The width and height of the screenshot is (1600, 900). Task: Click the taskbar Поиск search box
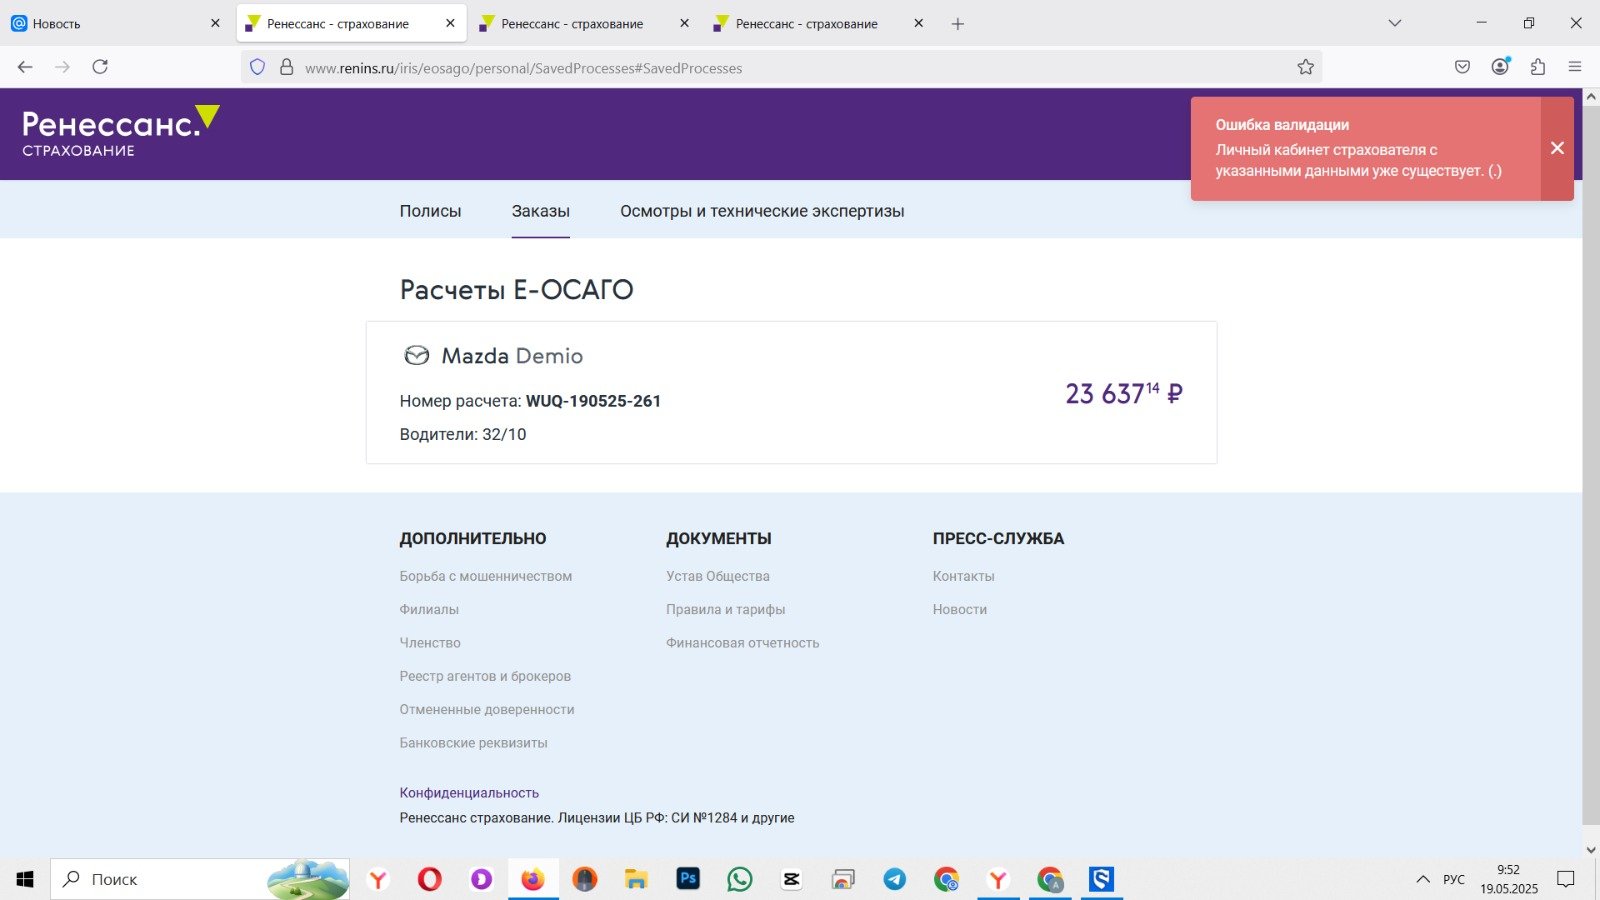coord(200,879)
